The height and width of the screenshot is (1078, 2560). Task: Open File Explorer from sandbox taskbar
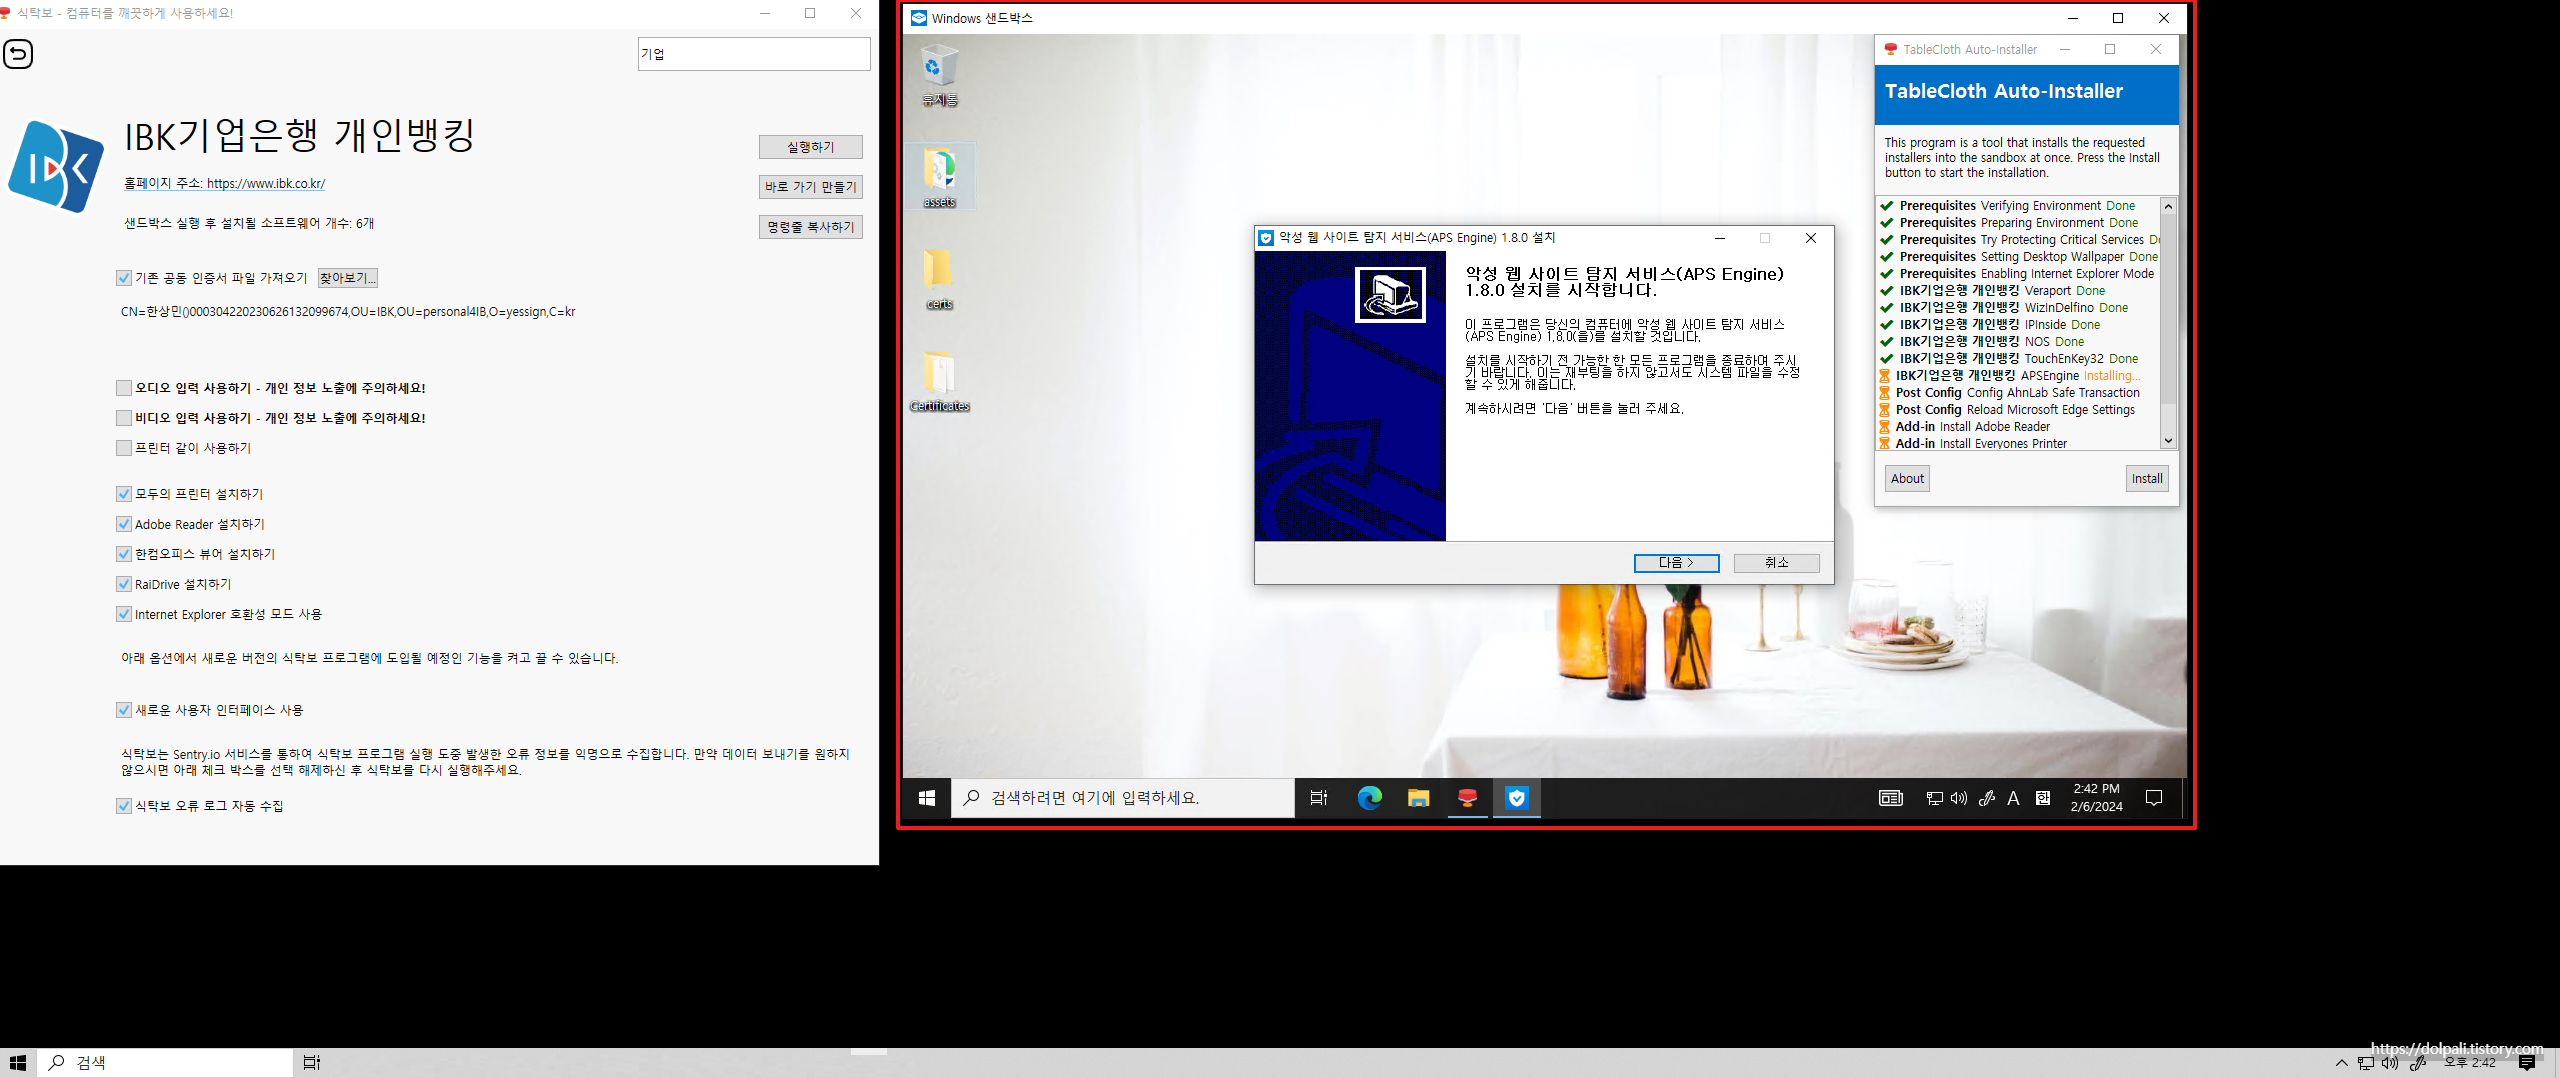[x=1418, y=798]
